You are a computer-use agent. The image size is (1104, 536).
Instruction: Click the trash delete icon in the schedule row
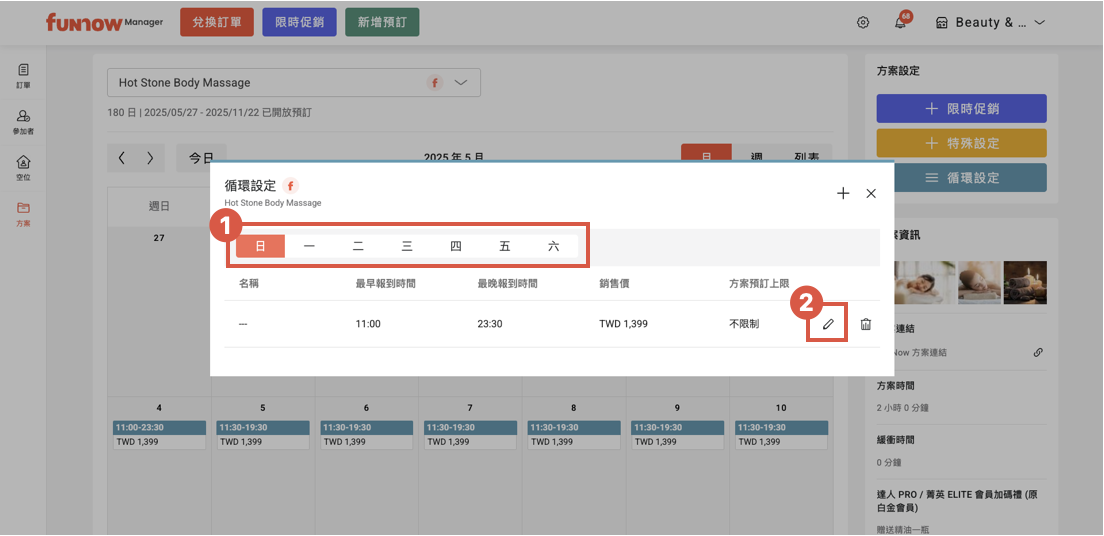(866, 324)
